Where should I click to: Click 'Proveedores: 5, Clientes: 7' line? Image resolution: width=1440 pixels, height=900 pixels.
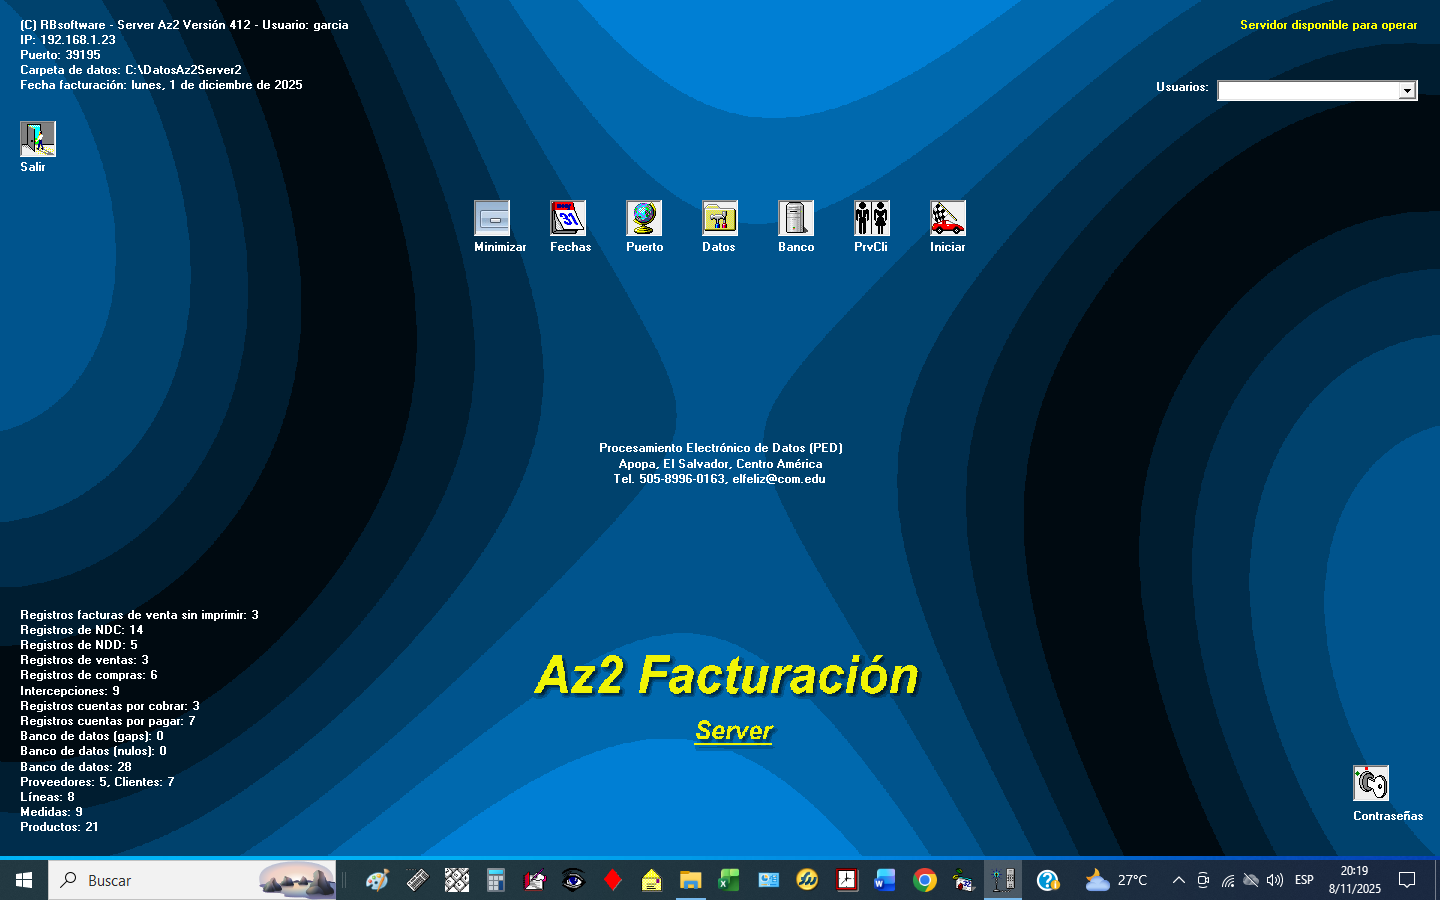point(97,782)
